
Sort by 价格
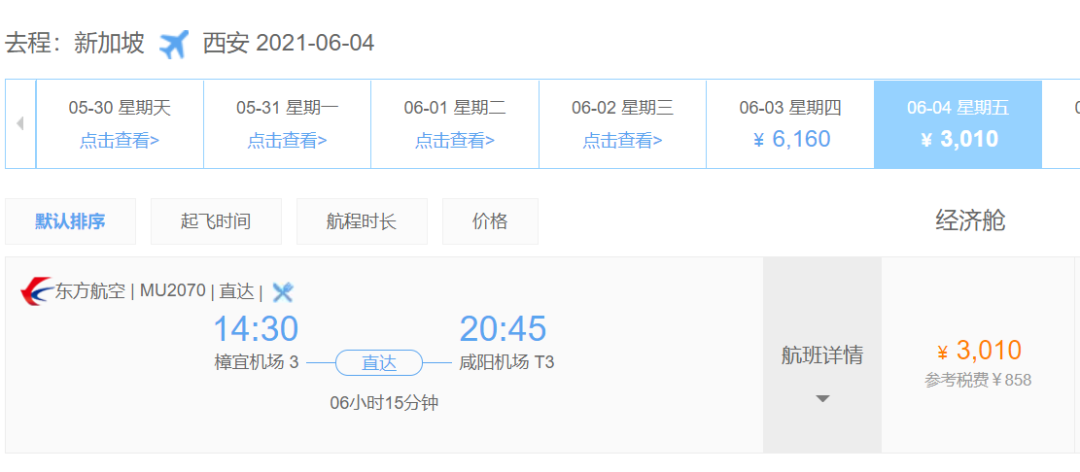[x=490, y=221]
